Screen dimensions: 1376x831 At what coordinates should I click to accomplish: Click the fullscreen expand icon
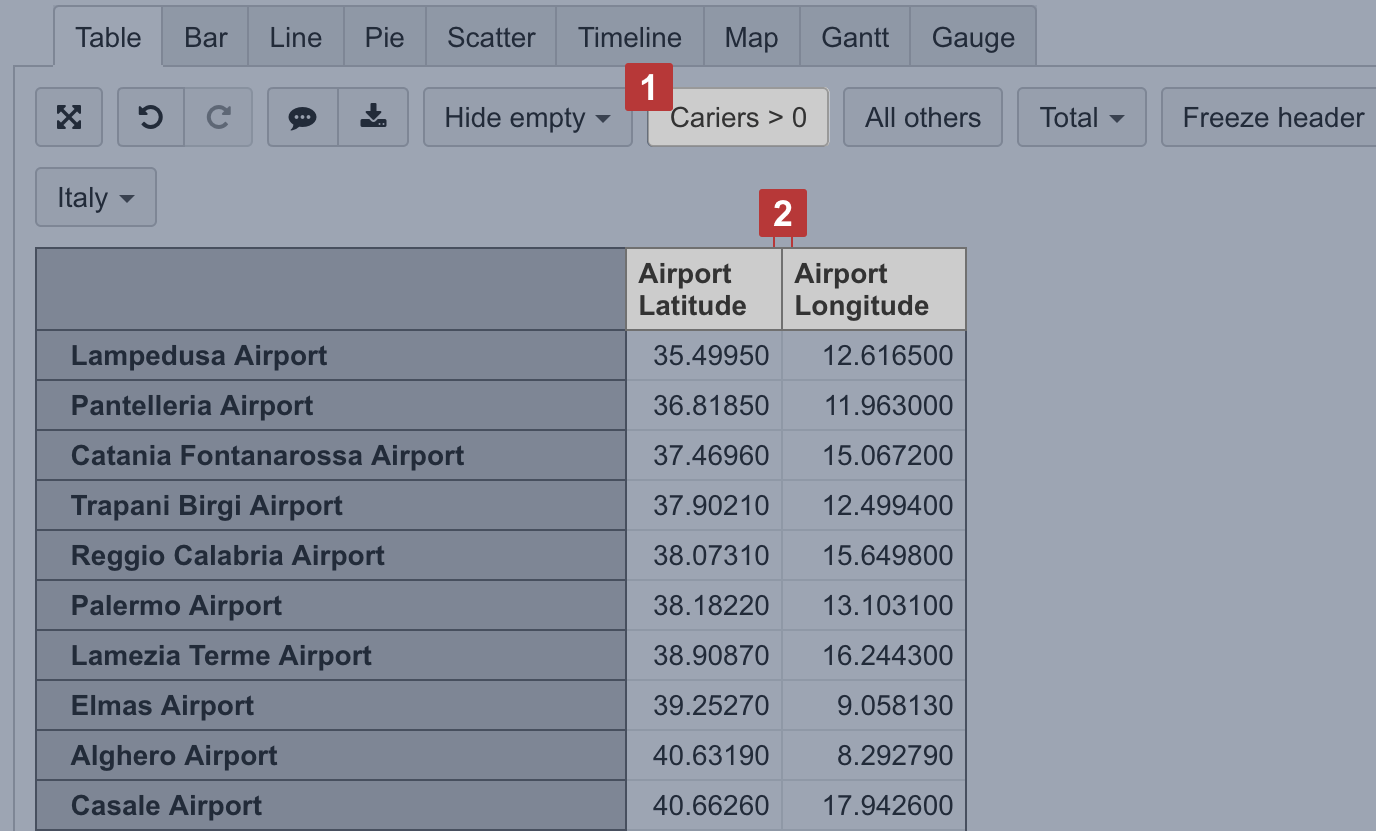tap(68, 118)
